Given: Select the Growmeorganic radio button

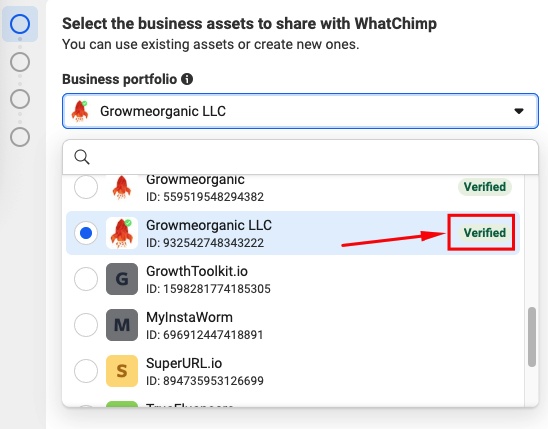Looking at the screenshot, I should pyautogui.click(x=86, y=187).
